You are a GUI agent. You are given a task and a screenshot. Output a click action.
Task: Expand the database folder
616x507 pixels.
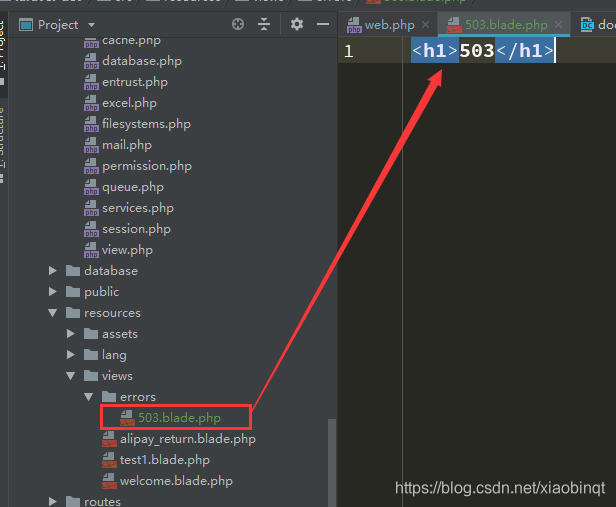coord(53,271)
